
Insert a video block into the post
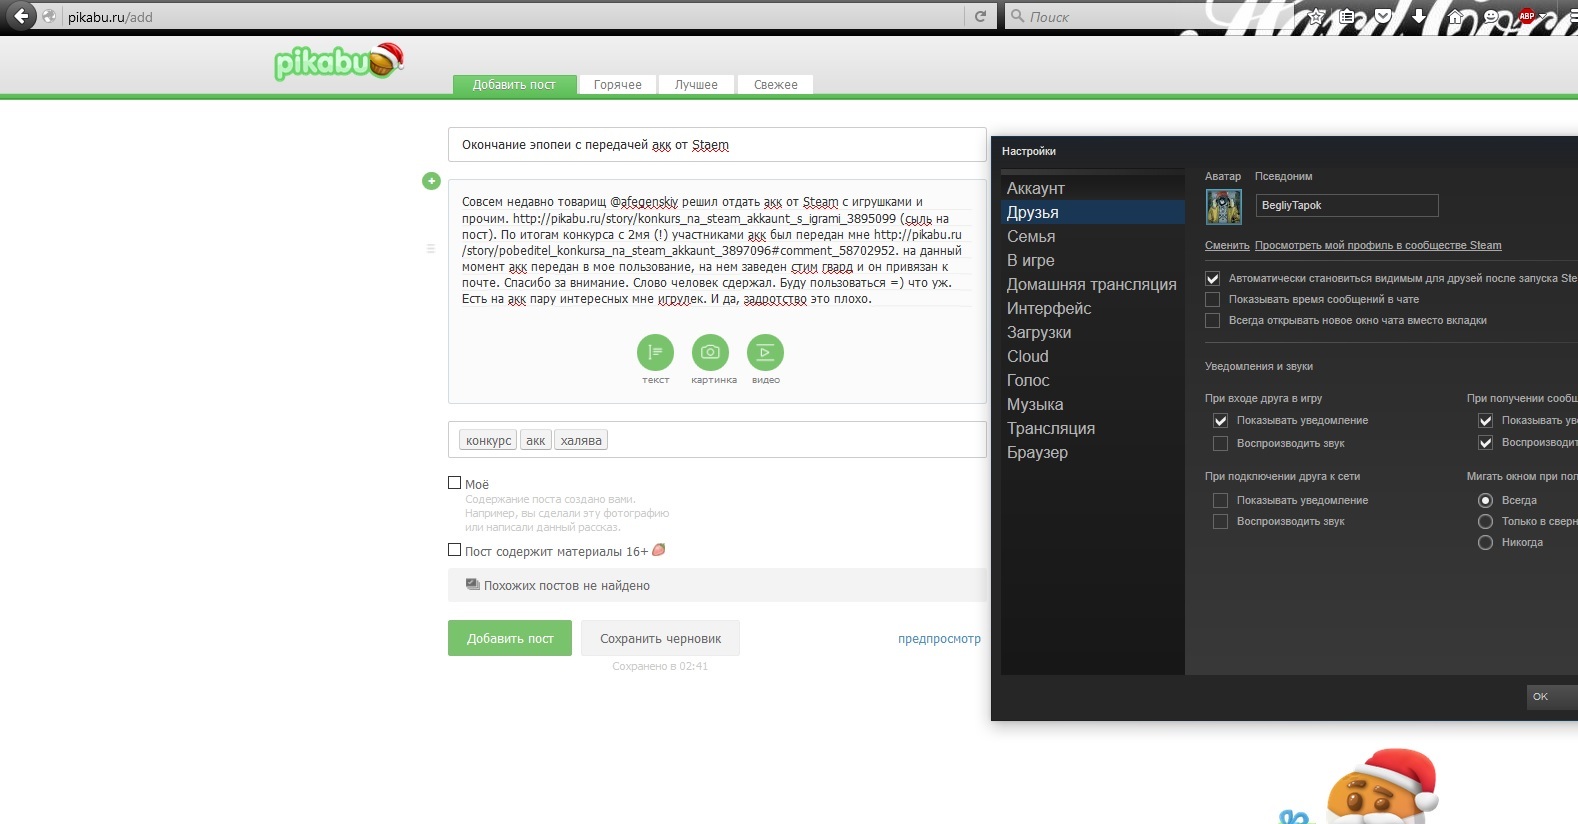pyautogui.click(x=765, y=352)
